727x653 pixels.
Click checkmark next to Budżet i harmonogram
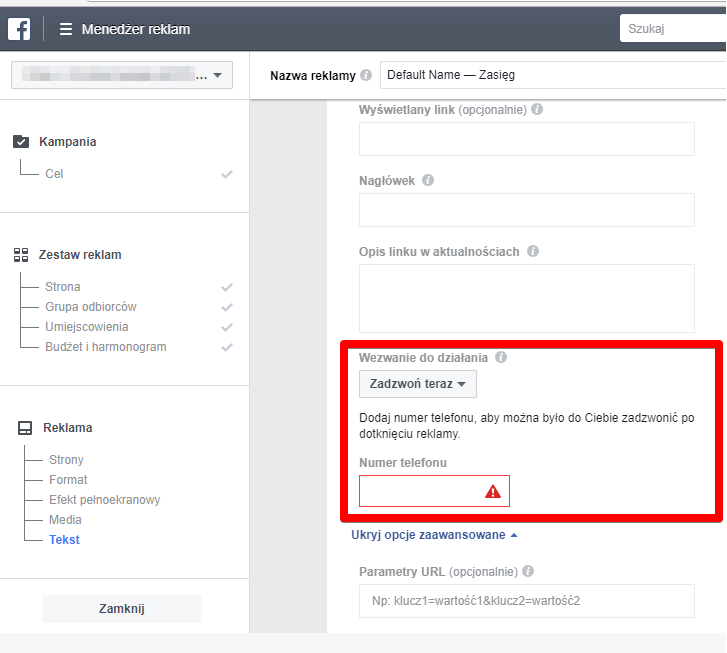227,347
